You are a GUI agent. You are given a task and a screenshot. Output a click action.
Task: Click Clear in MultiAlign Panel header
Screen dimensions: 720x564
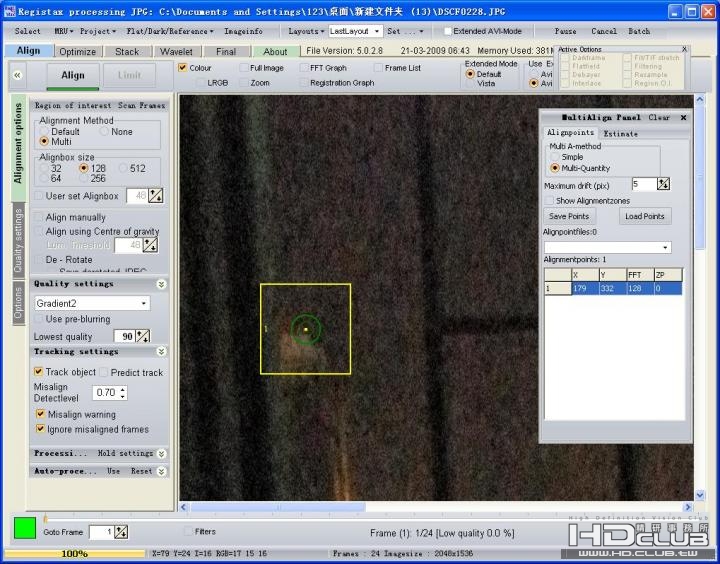tap(659, 118)
